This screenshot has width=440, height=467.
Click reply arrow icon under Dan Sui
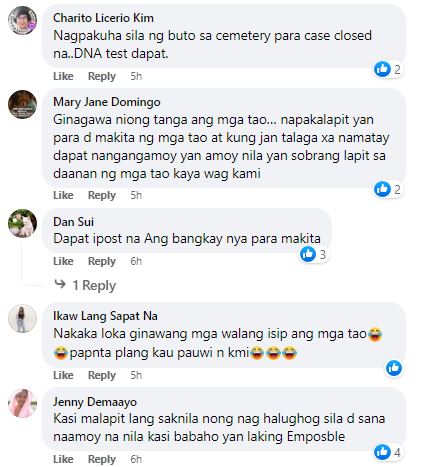[x=60, y=284]
